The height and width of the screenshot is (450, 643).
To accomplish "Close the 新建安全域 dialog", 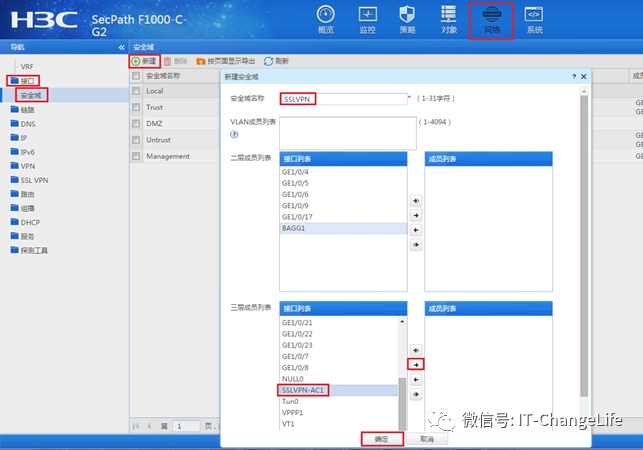I will (584, 76).
